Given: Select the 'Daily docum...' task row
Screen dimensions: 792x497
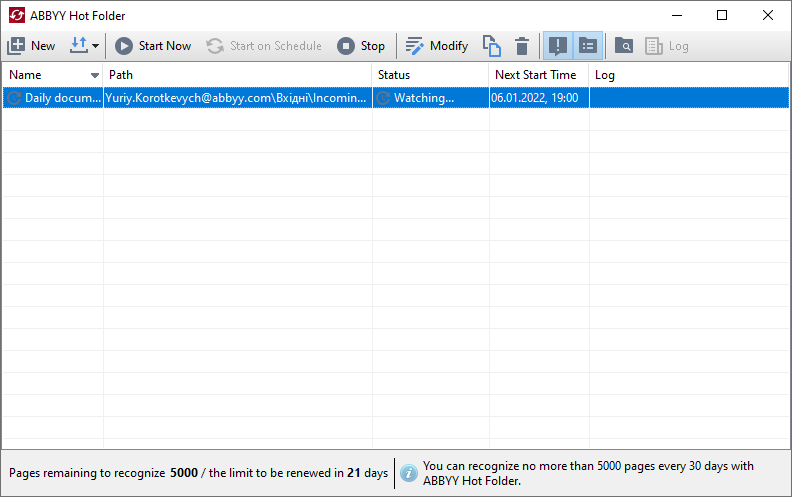Looking at the screenshot, I should click(x=396, y=97).
